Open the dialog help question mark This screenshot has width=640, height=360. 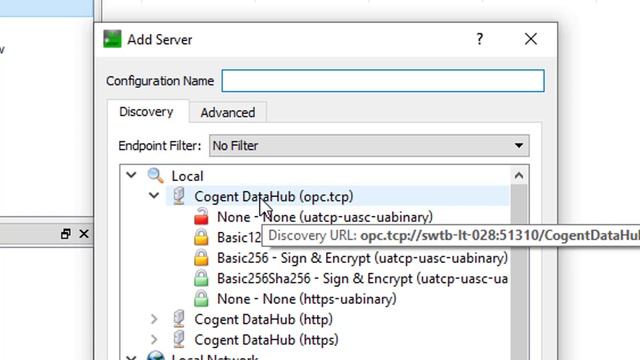point(480,39)
